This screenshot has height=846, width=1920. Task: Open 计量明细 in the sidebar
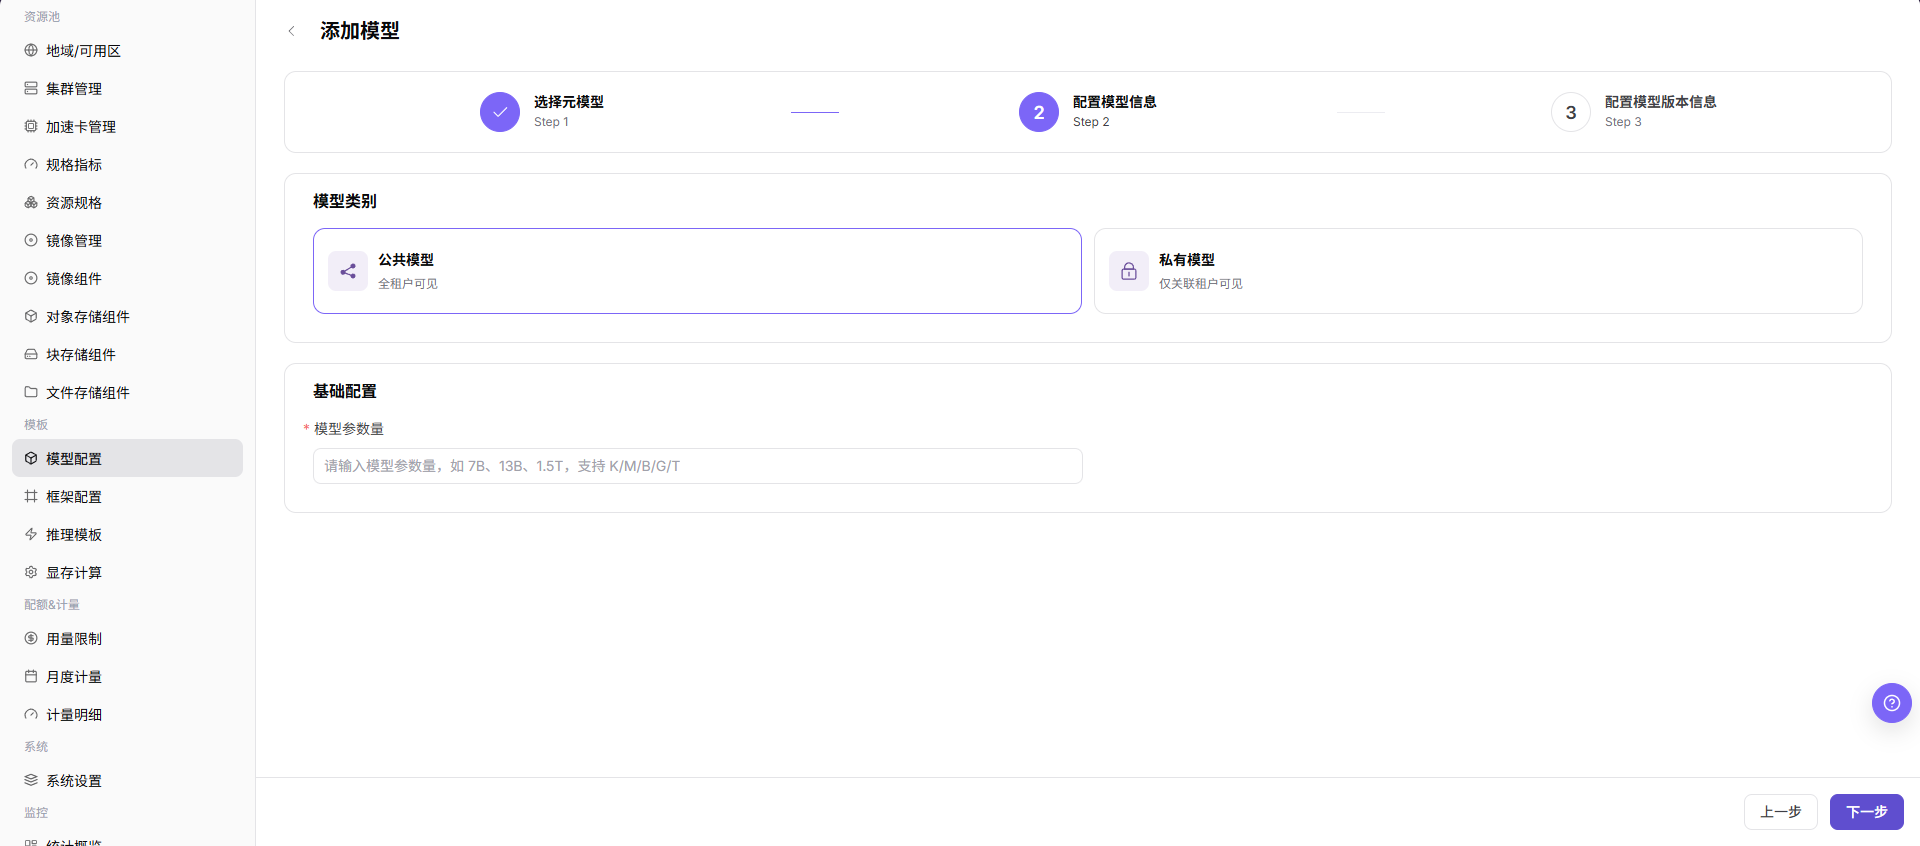127,714
